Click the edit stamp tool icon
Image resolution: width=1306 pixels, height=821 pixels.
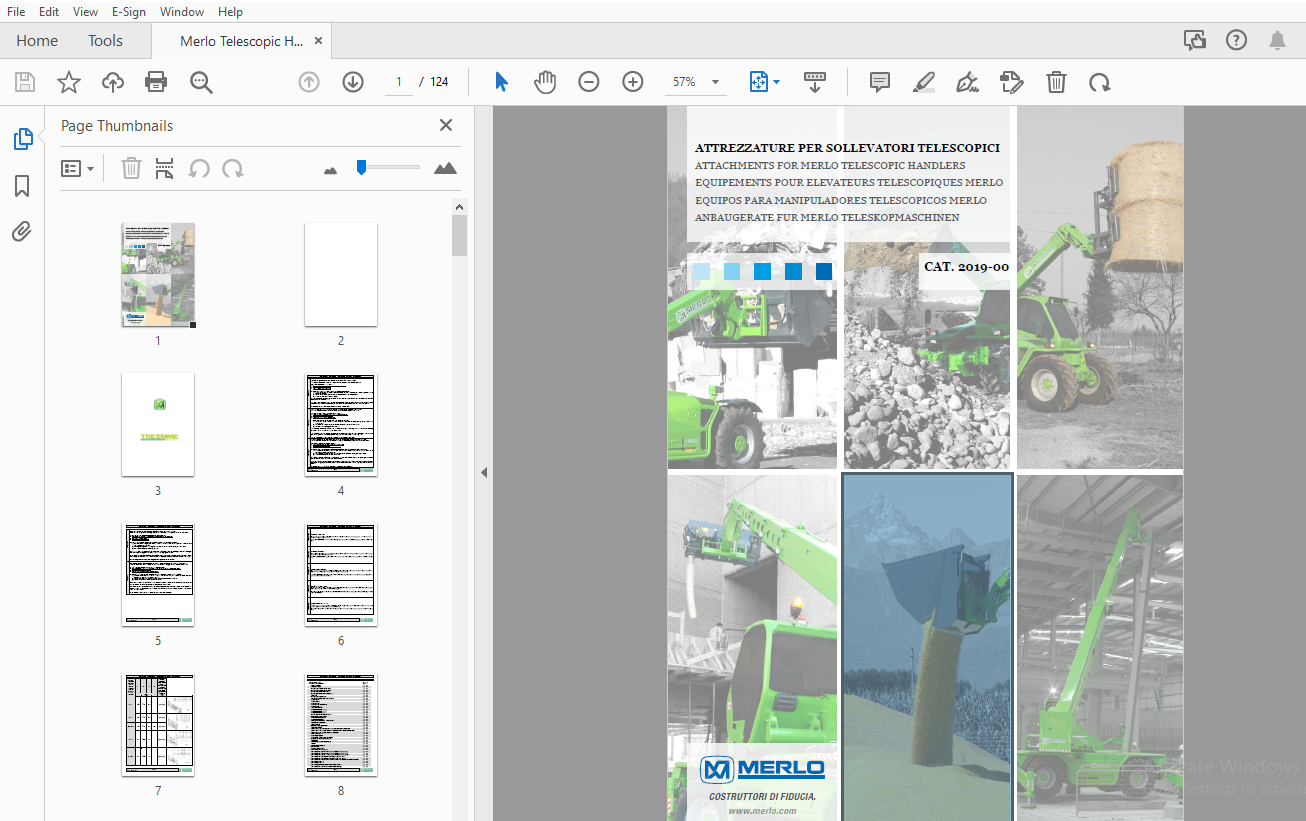[x=1012, y=82]
